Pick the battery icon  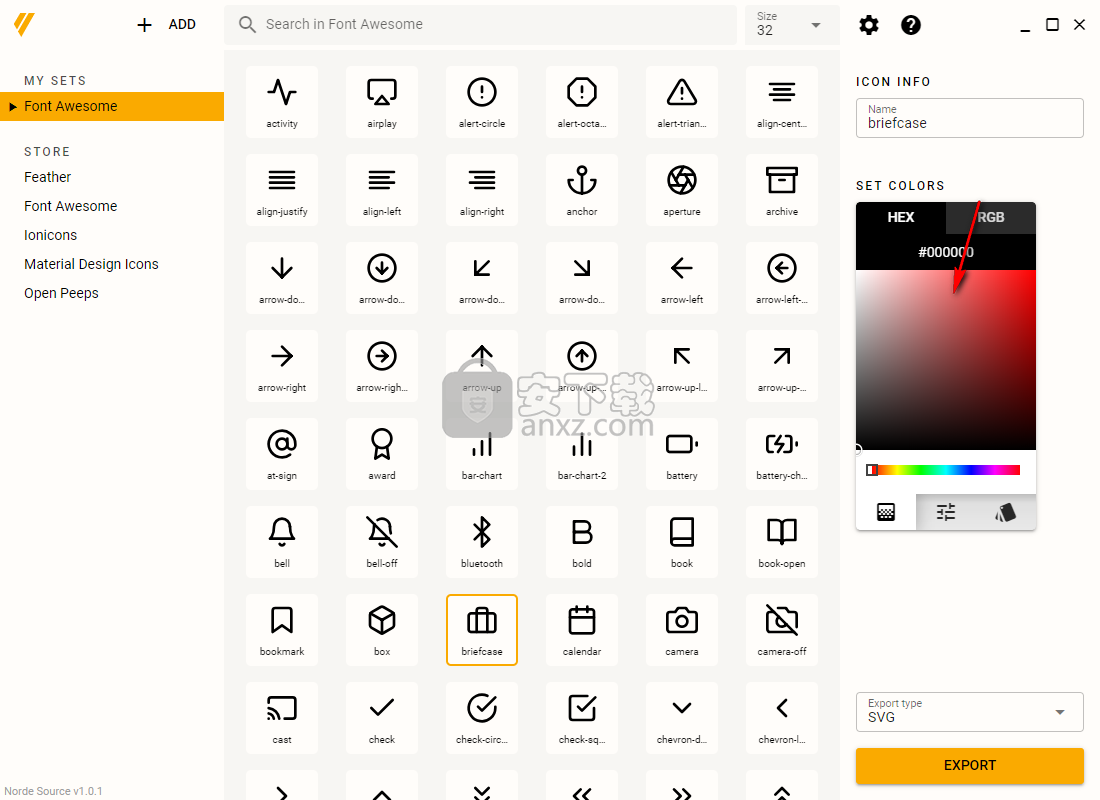pos(682,453)
